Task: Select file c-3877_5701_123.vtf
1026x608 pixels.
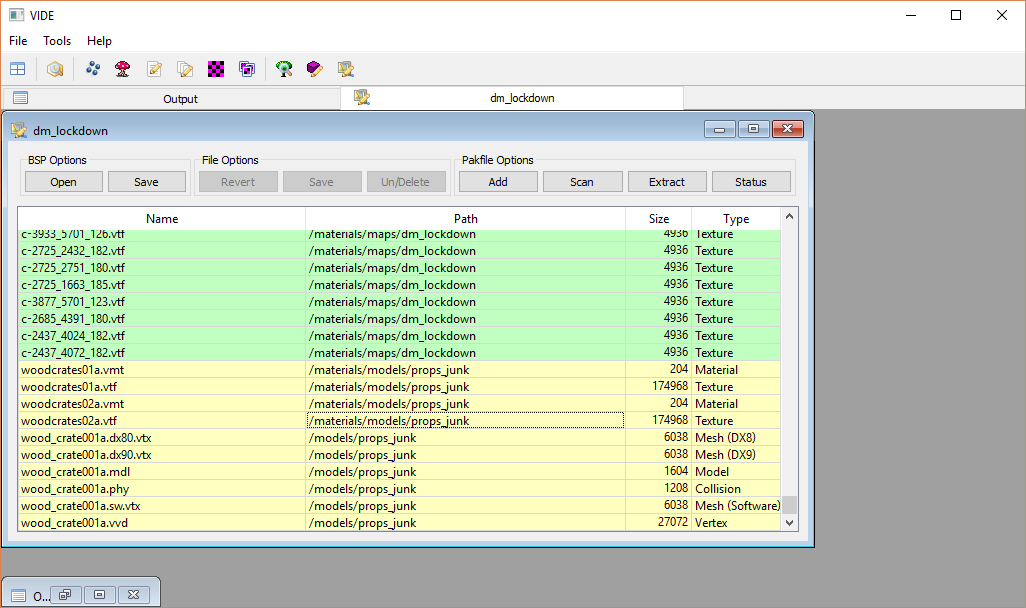Action: click(399, 302)
